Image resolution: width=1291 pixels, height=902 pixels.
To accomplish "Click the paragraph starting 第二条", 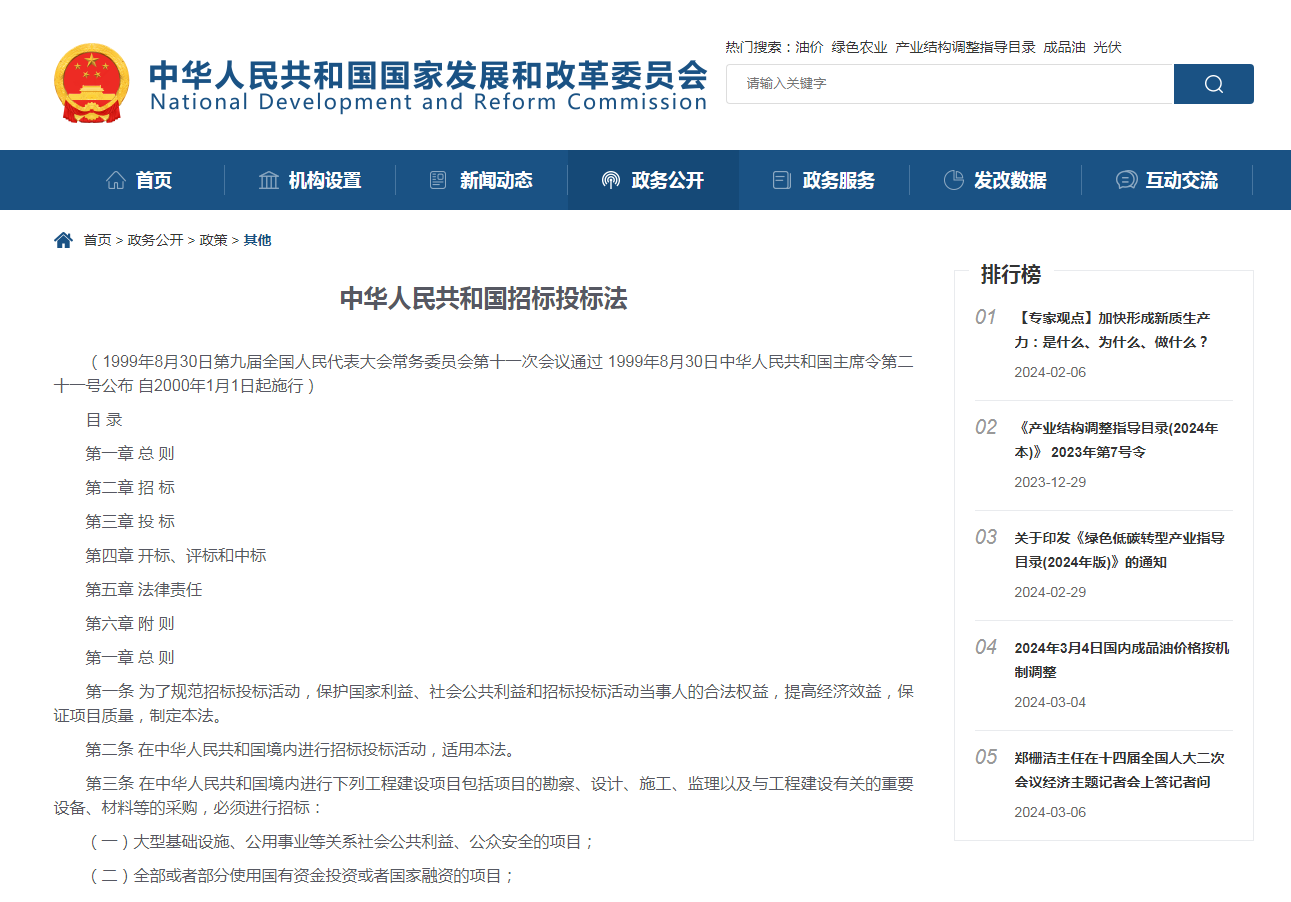I will (x=300, y=750).
